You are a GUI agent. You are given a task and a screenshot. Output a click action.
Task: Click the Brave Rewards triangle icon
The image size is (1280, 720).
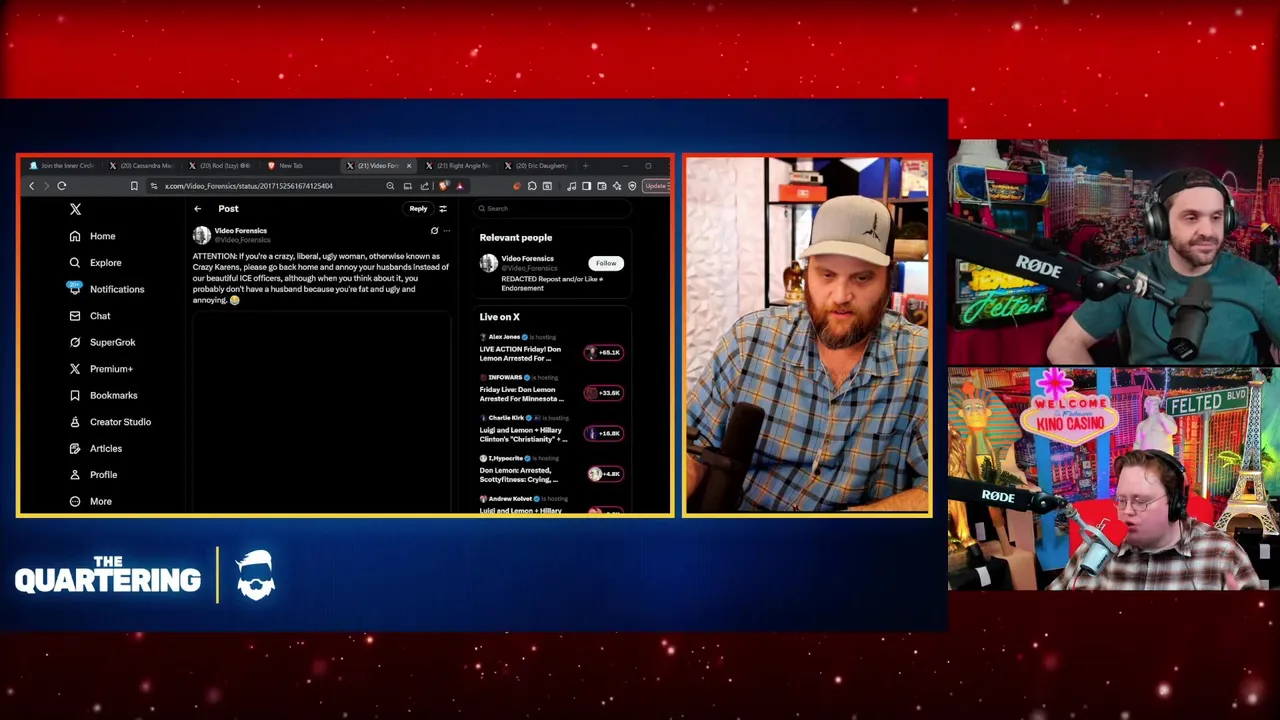click(460, 186)
